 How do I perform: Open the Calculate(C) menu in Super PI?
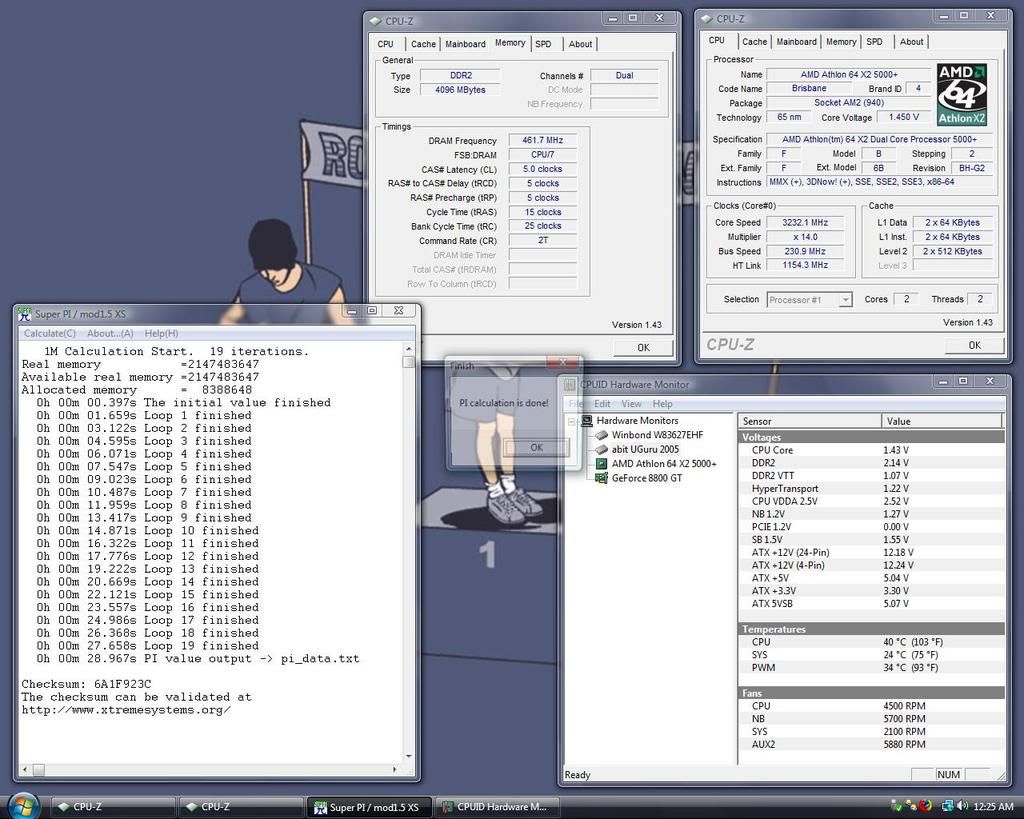coord(50,333)
